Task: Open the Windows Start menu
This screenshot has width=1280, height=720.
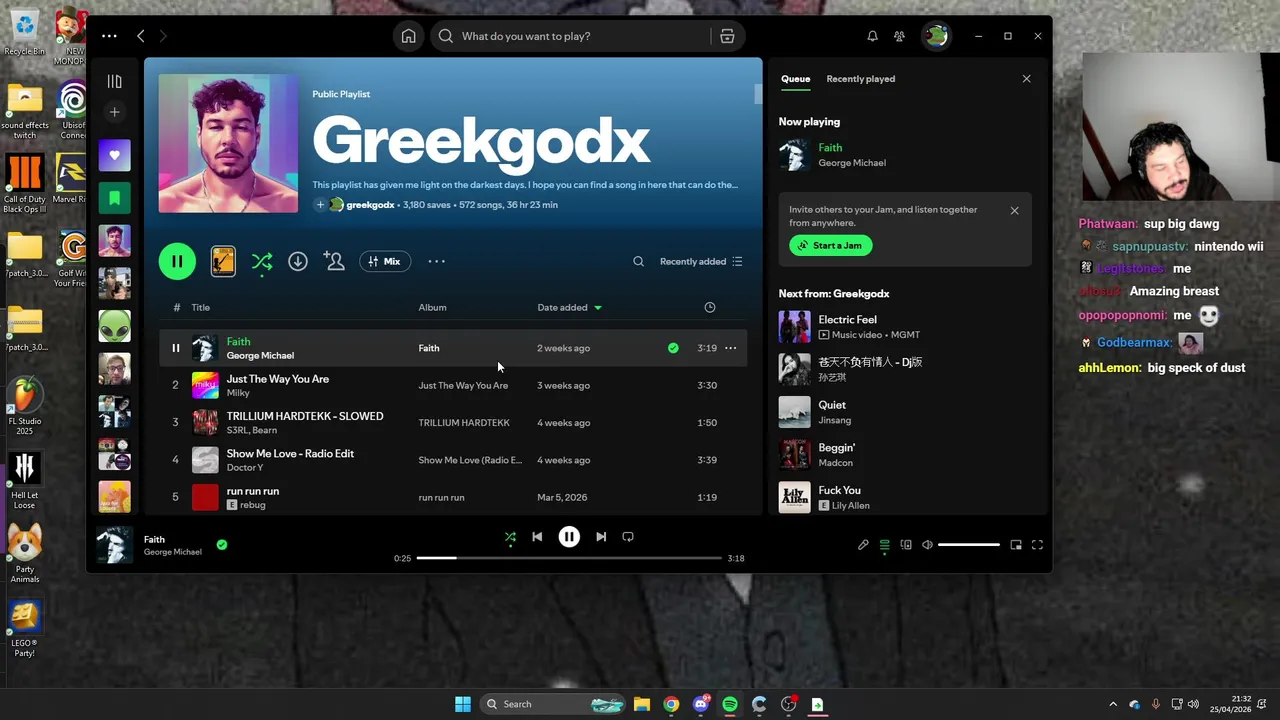Action: [x=463, y=704]
